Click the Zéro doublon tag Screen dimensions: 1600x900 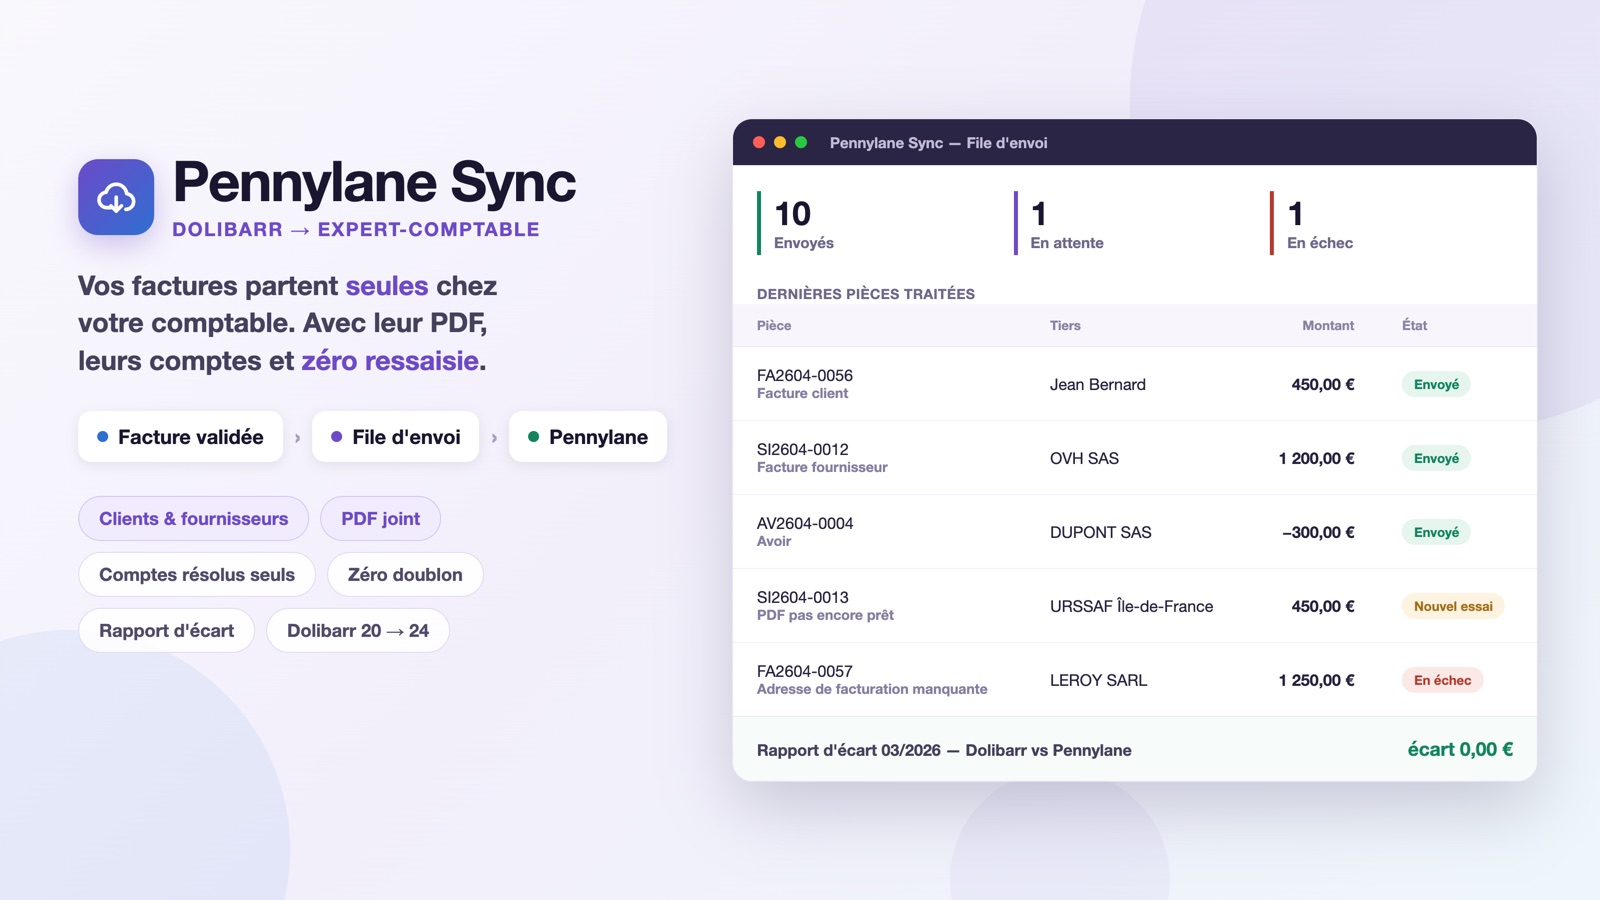[405, 575]
